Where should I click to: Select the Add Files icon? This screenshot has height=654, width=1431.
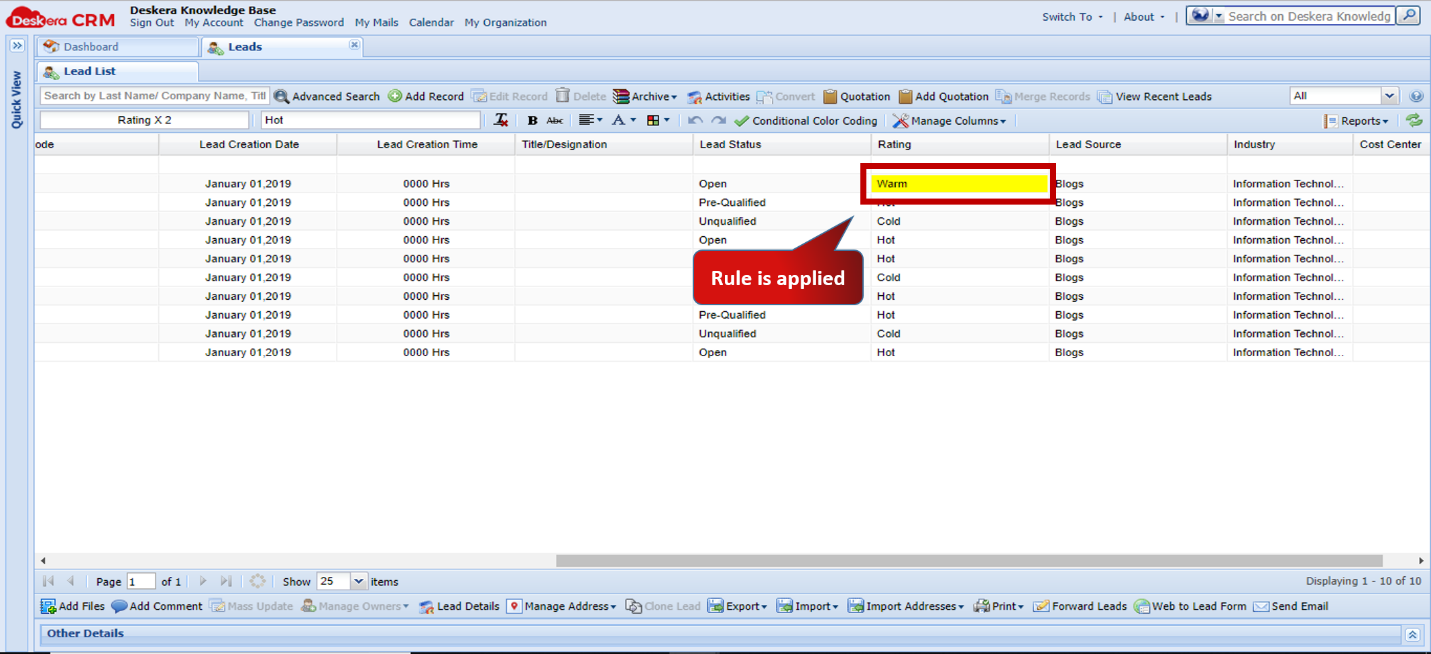point(72,606)
